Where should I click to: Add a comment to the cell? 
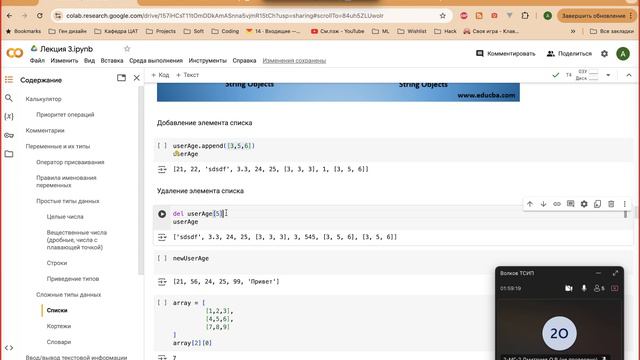tap(571, 204)
